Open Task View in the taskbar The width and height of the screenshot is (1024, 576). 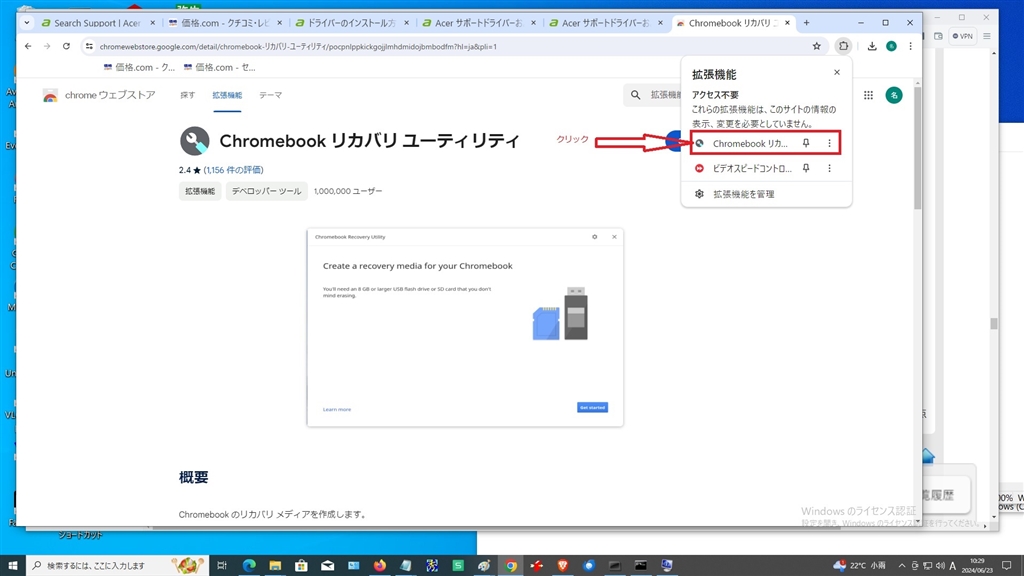222,566
